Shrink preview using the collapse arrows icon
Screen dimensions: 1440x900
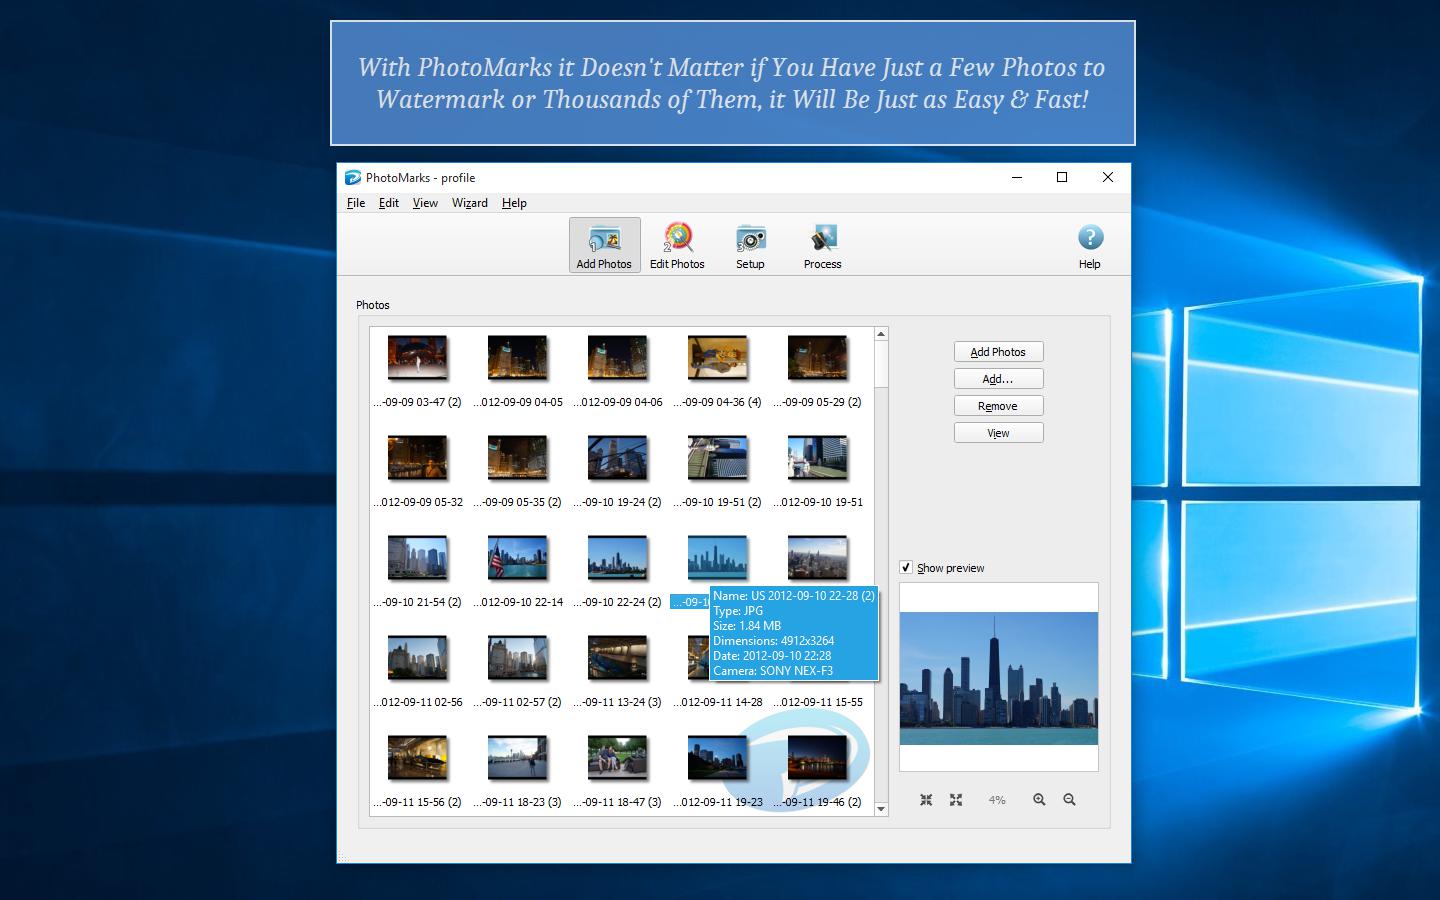tap(926, 799)
